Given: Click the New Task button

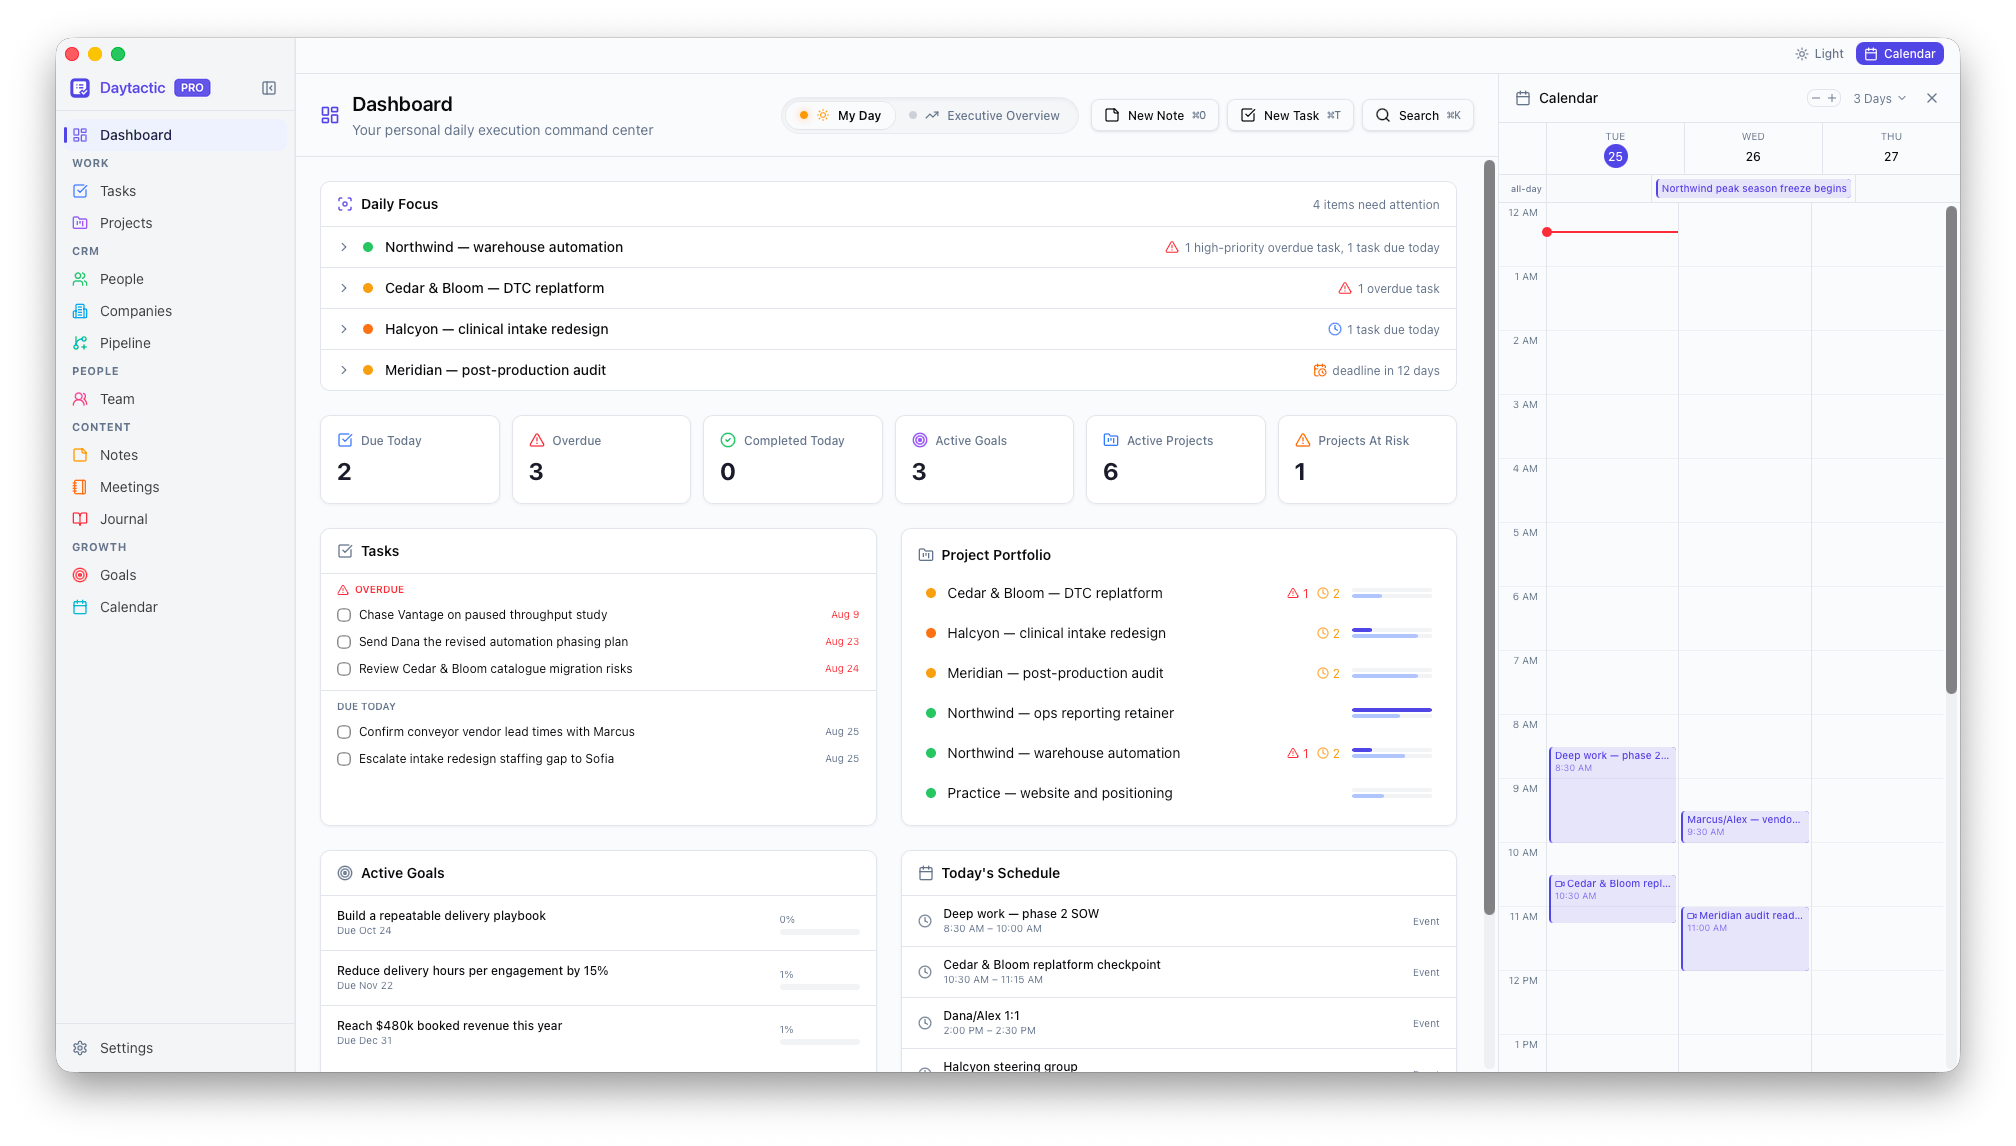Looking at the screenshot, I should coord(1291,115).
